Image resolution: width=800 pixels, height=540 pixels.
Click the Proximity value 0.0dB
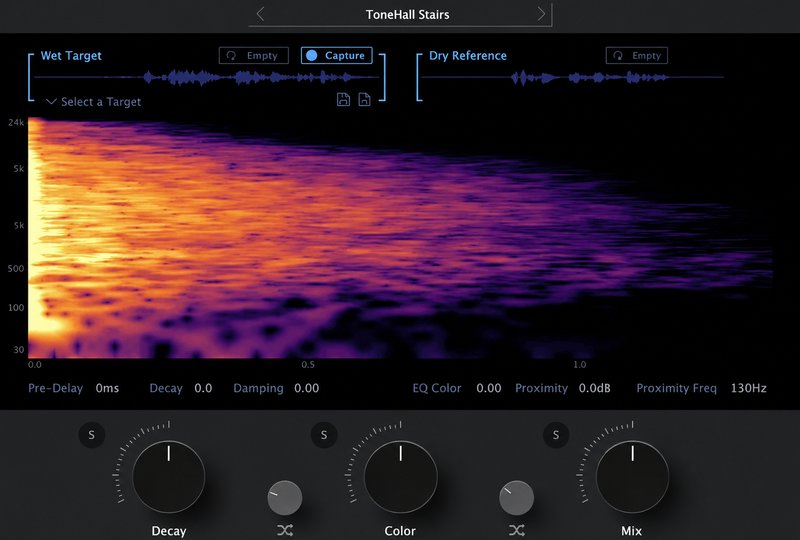coord(594,388)
